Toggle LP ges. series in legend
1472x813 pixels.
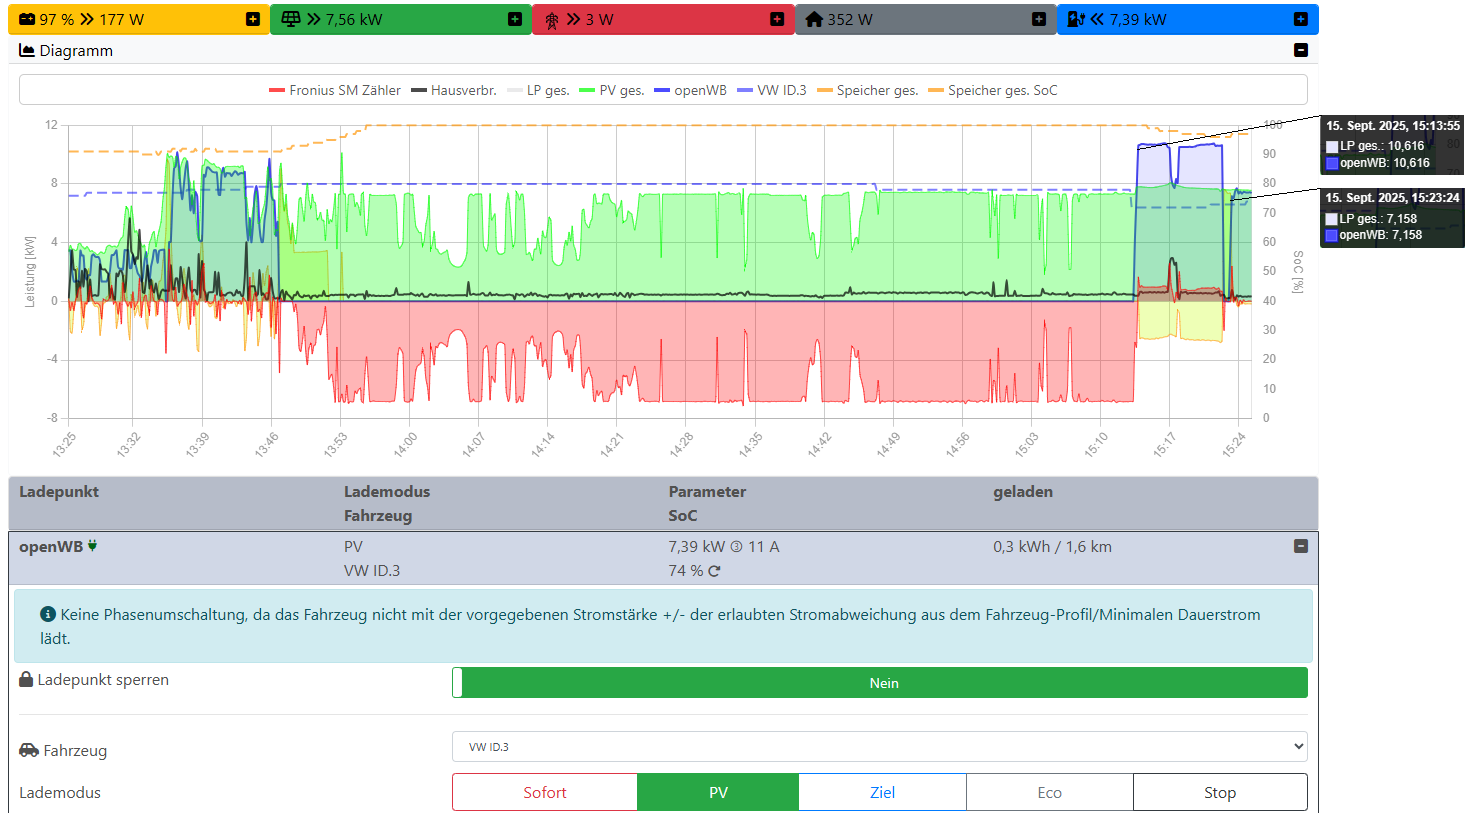pyautogui.click(x=538, y=90)
